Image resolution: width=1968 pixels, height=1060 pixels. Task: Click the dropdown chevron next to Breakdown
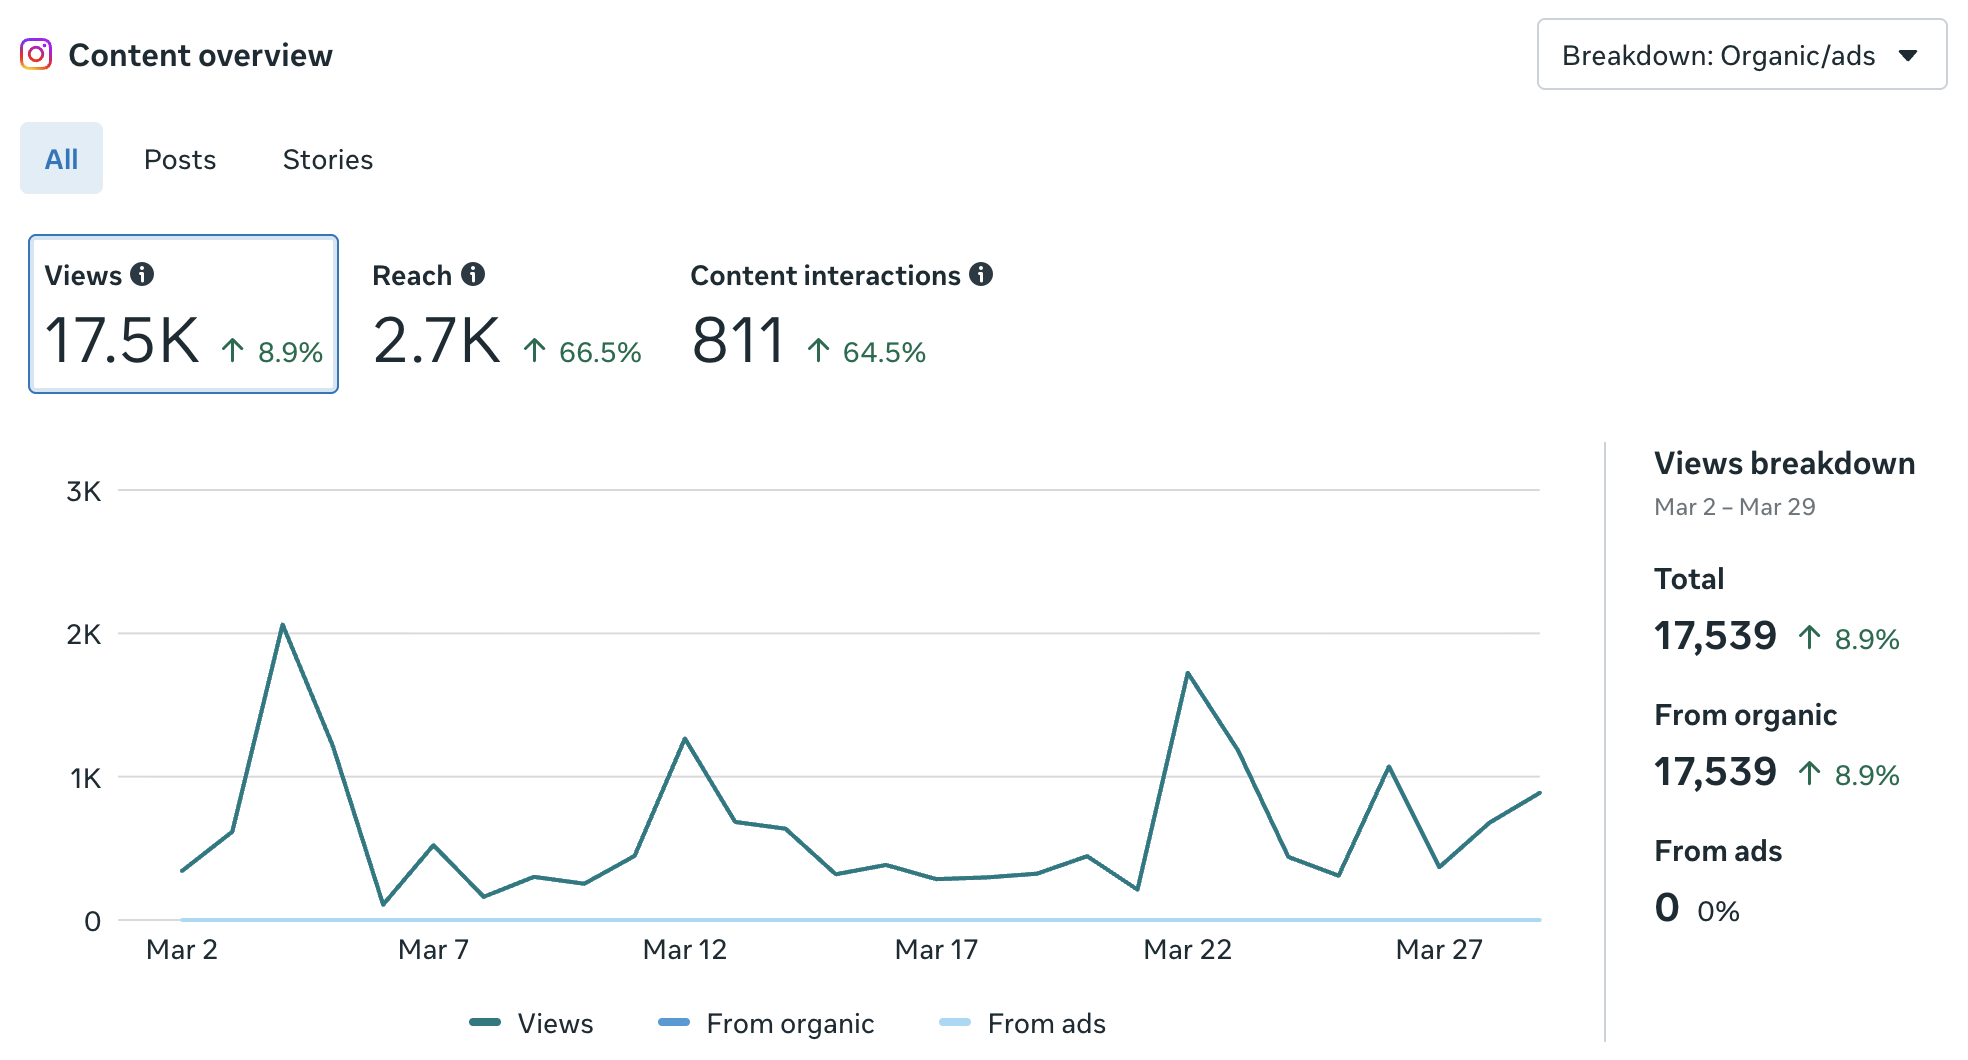click(x=1909, y=56)
